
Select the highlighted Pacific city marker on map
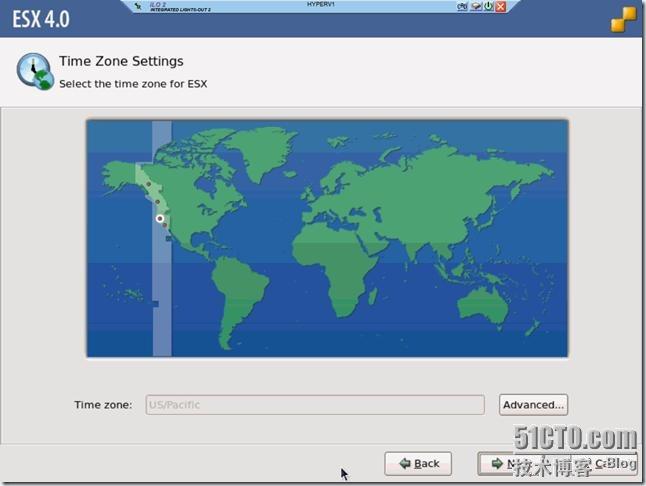pyautogui.click(x=160, y=218)
